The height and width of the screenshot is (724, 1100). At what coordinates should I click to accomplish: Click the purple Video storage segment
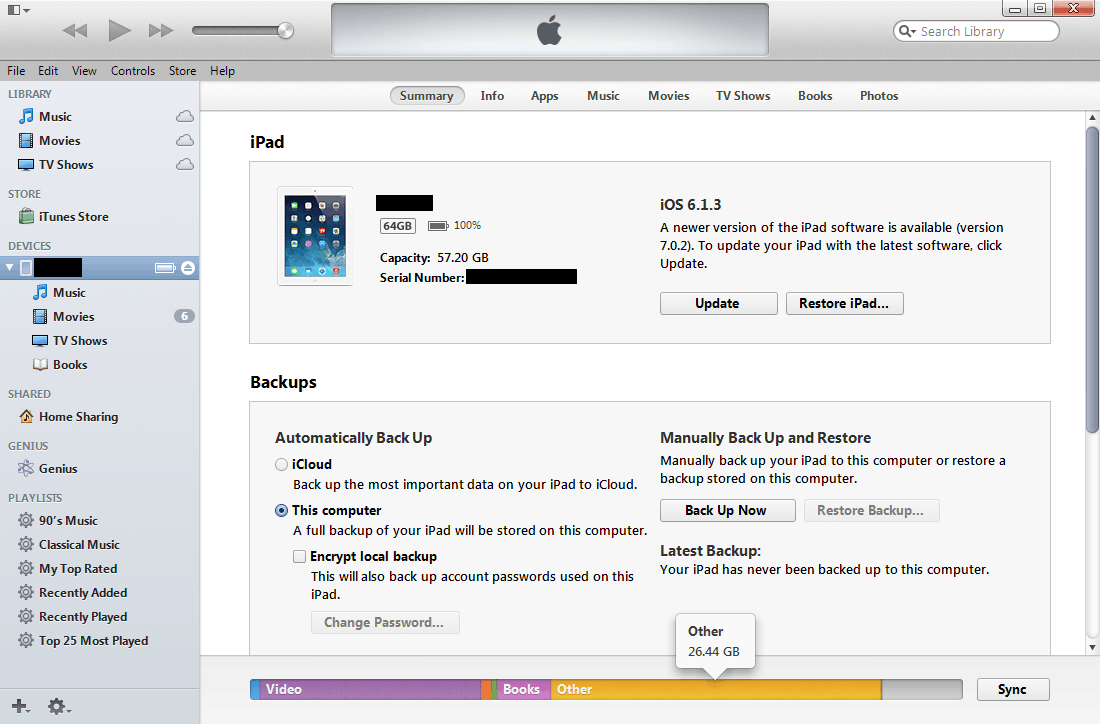point(370,689)
